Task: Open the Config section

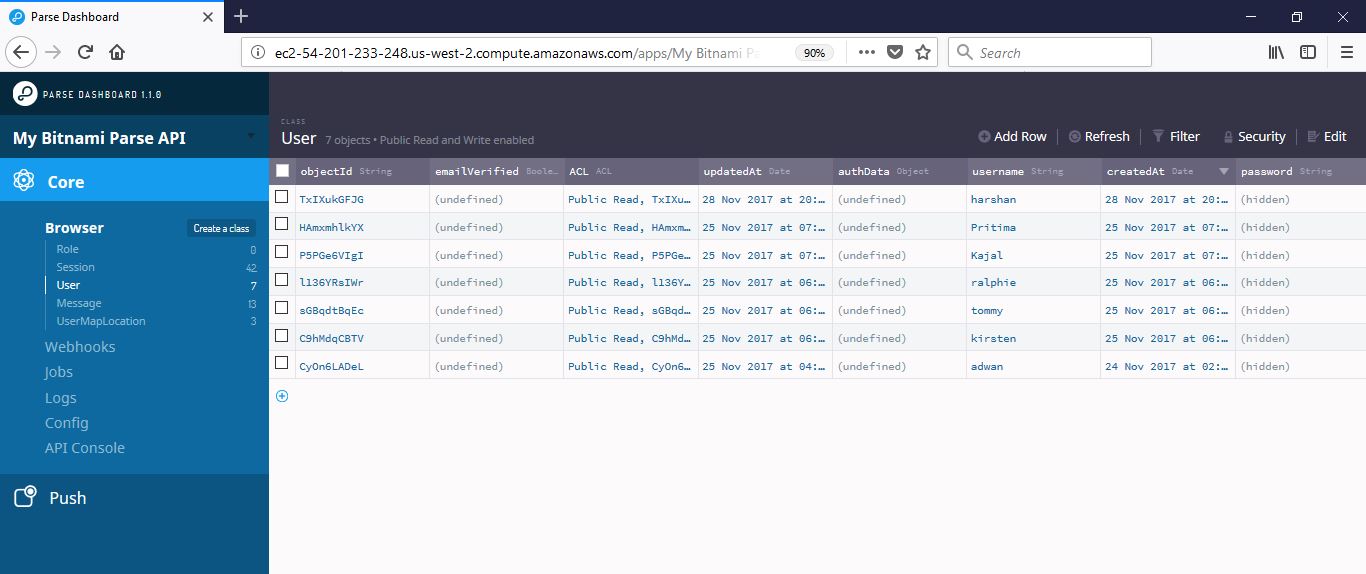Action: click(x=67, y=423)
